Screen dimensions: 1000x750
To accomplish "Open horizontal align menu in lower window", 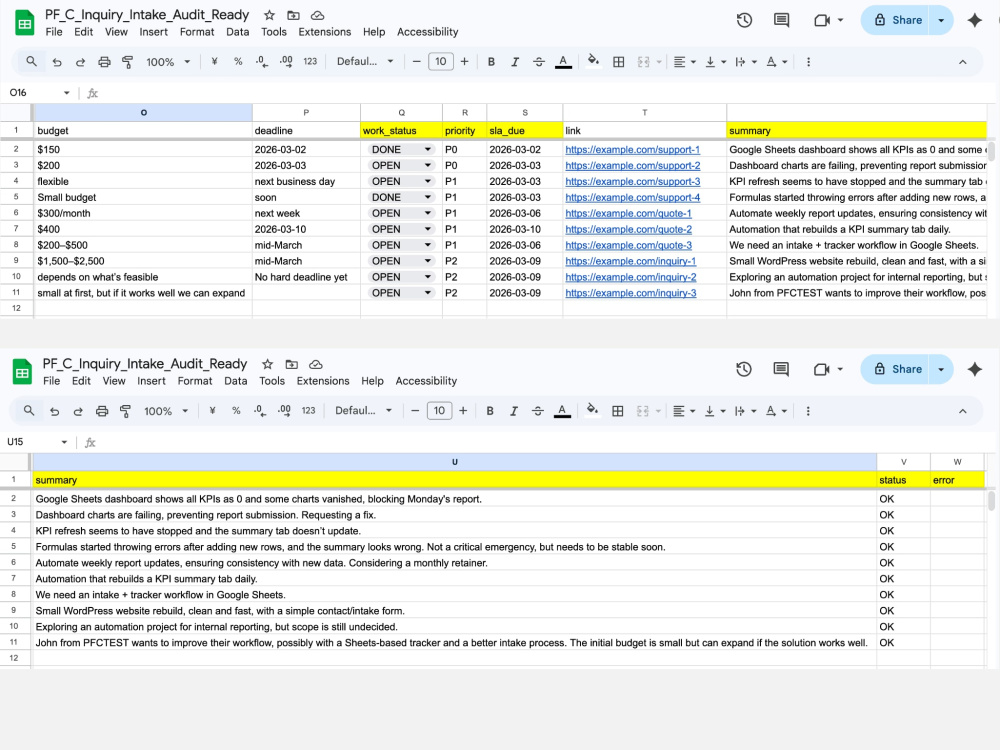I will (x=684, y=411).
